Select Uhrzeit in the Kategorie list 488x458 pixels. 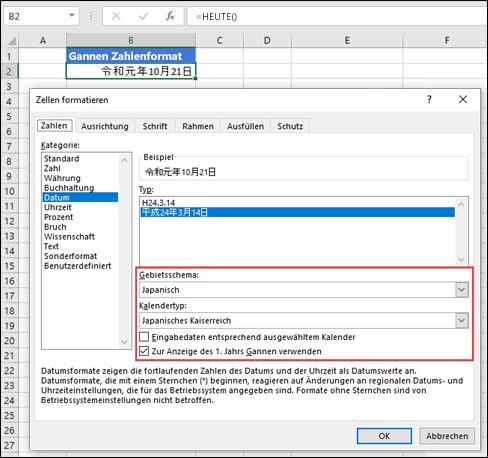point(58,207)
